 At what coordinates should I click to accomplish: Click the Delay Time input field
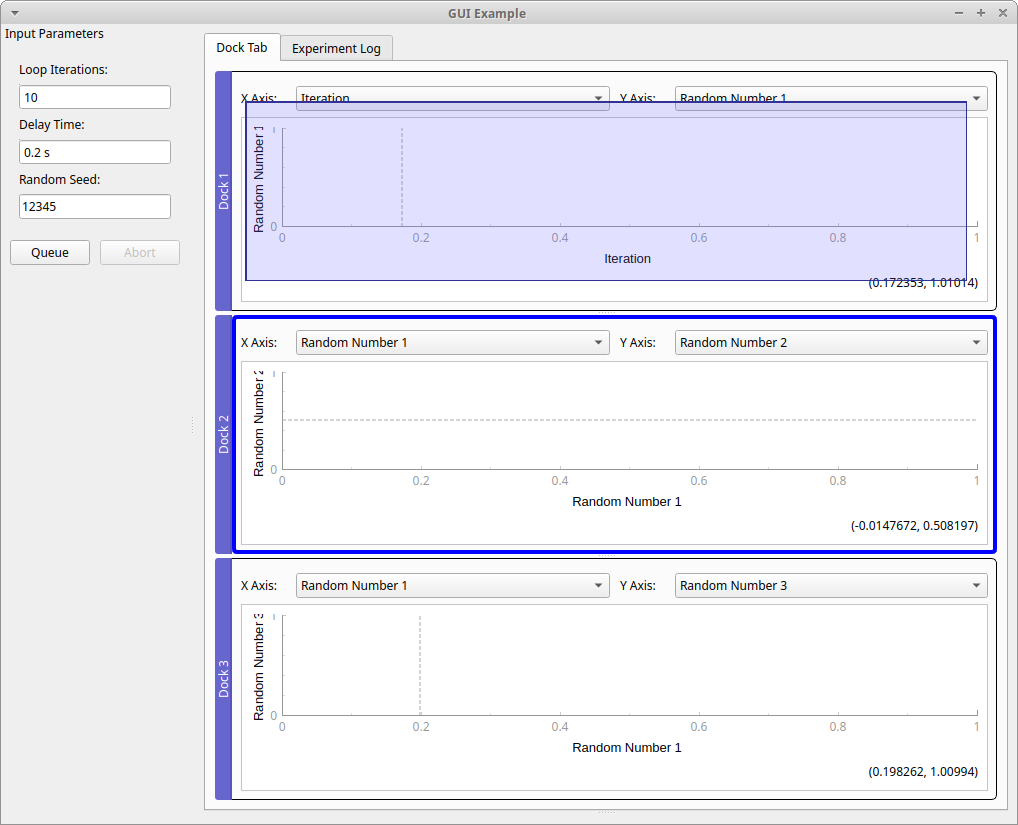tap(95, 152)
